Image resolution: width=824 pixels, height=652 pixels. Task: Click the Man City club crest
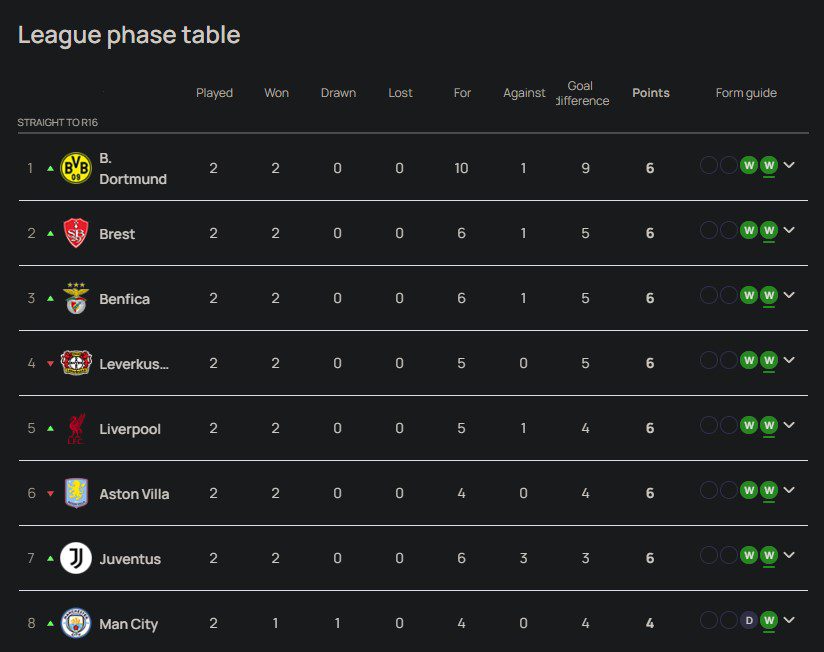[76, 623]
